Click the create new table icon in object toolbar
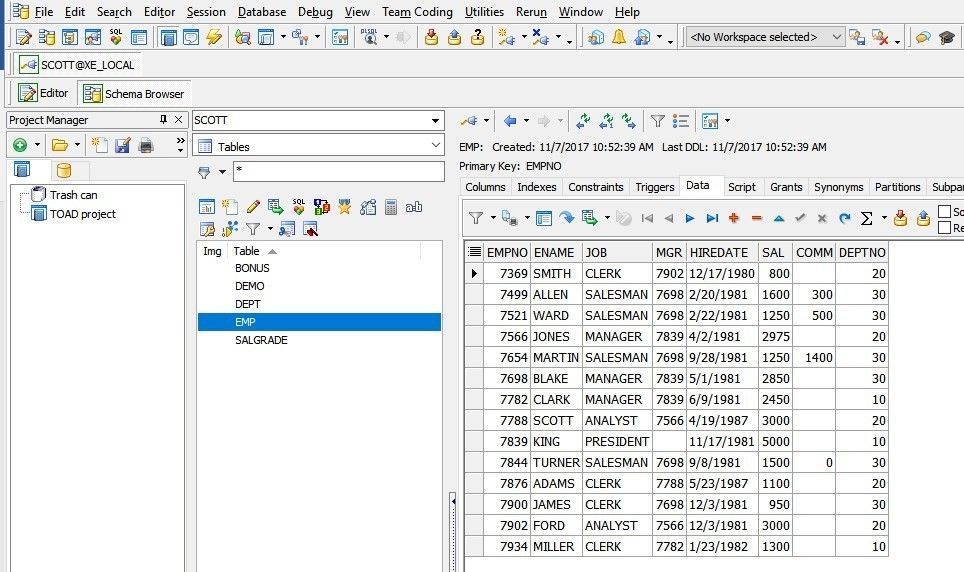 point(230,207)
